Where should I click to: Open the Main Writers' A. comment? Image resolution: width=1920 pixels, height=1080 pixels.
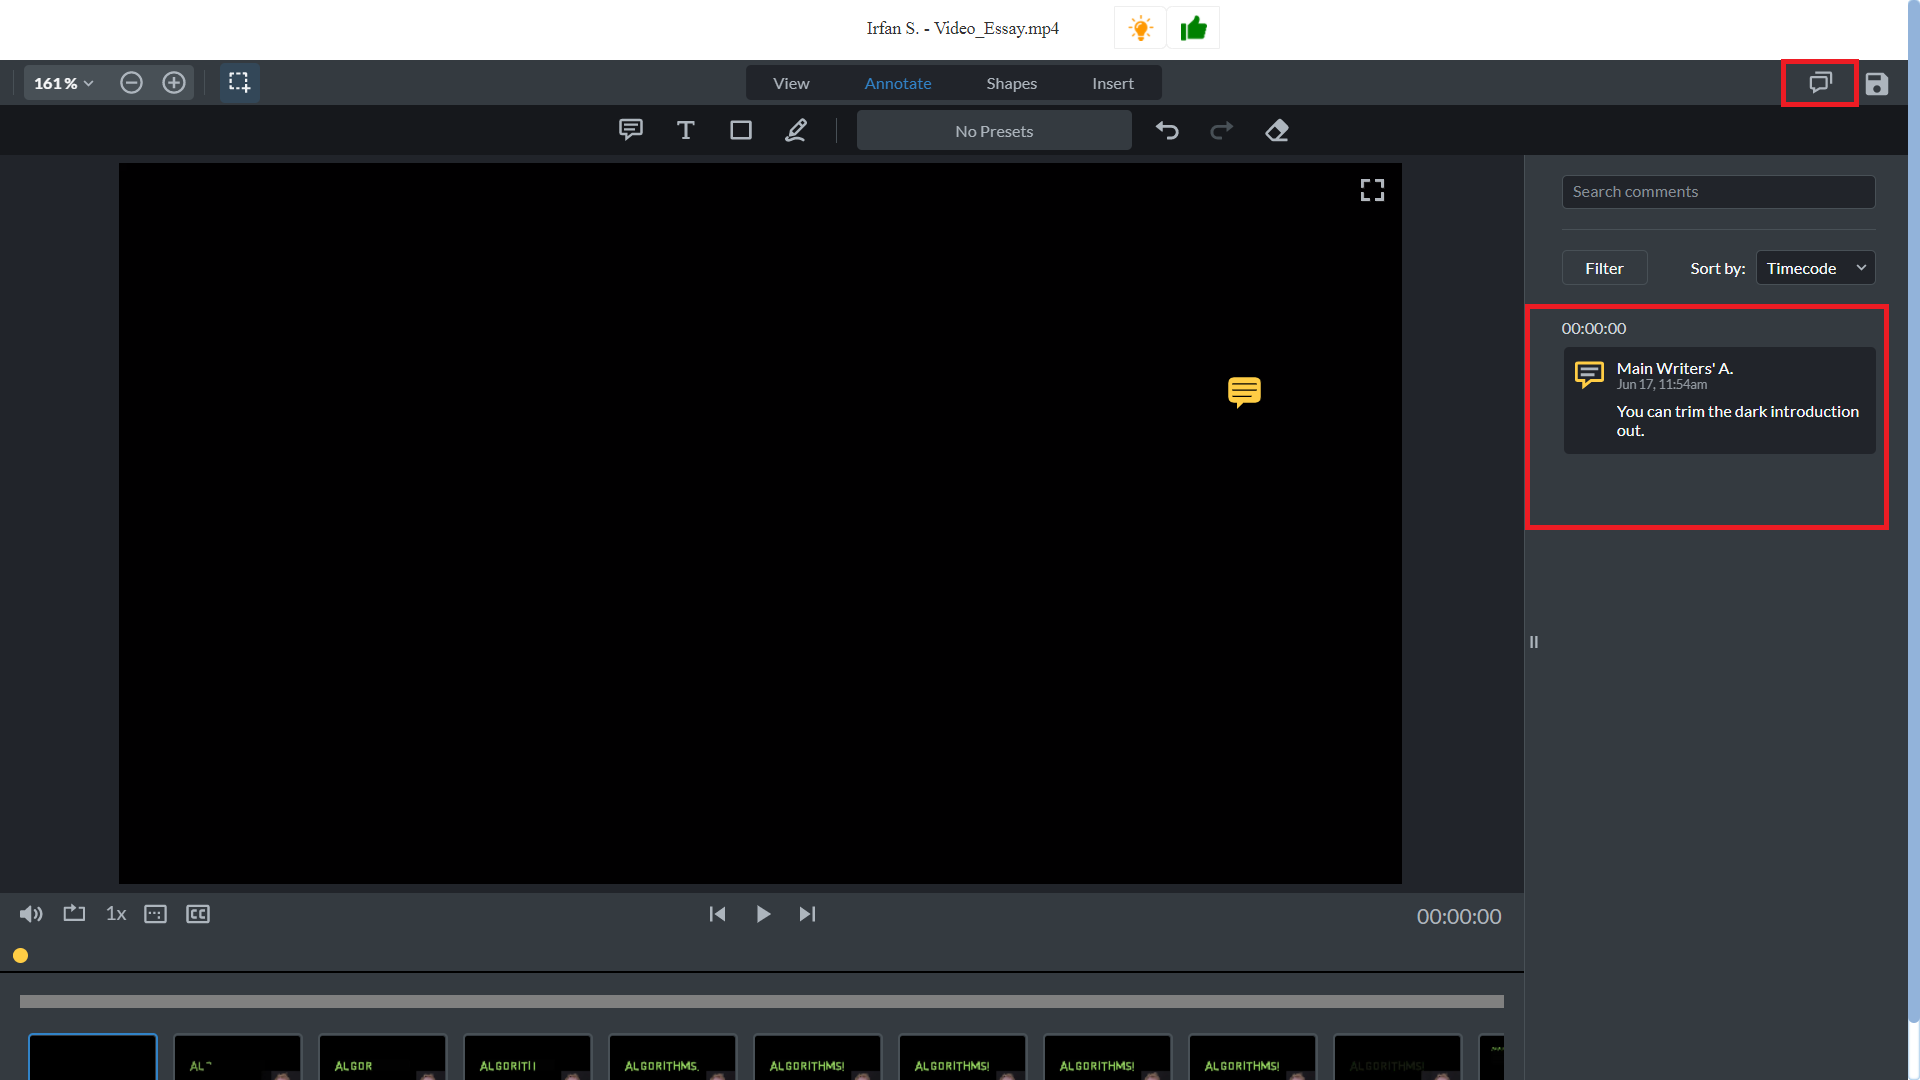coord(1719,400)
